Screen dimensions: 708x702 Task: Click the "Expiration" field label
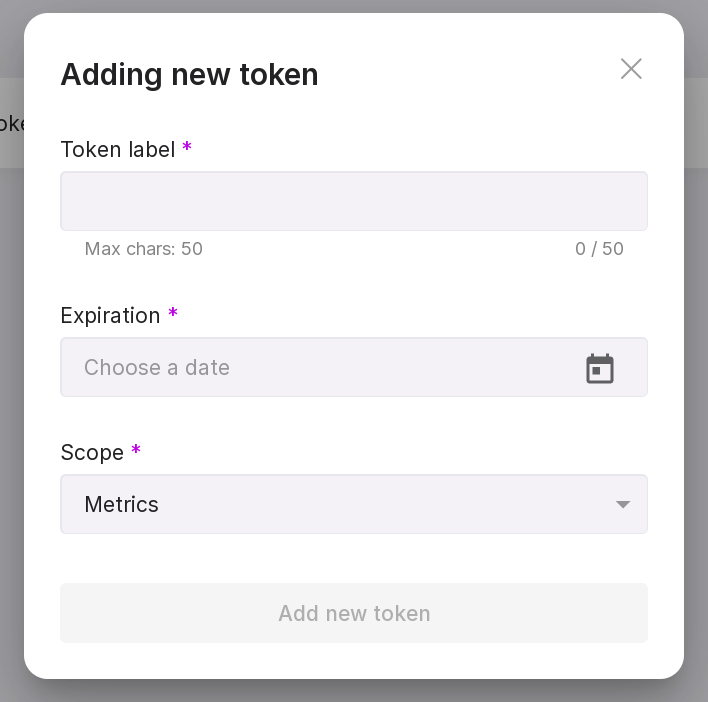[110, 316]
